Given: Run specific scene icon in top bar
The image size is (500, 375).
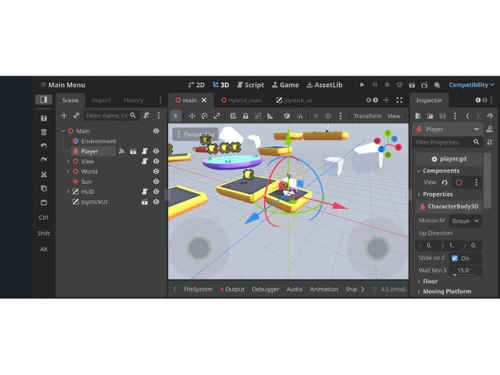Looking at the screenshot, I should [x=424, y=85].
